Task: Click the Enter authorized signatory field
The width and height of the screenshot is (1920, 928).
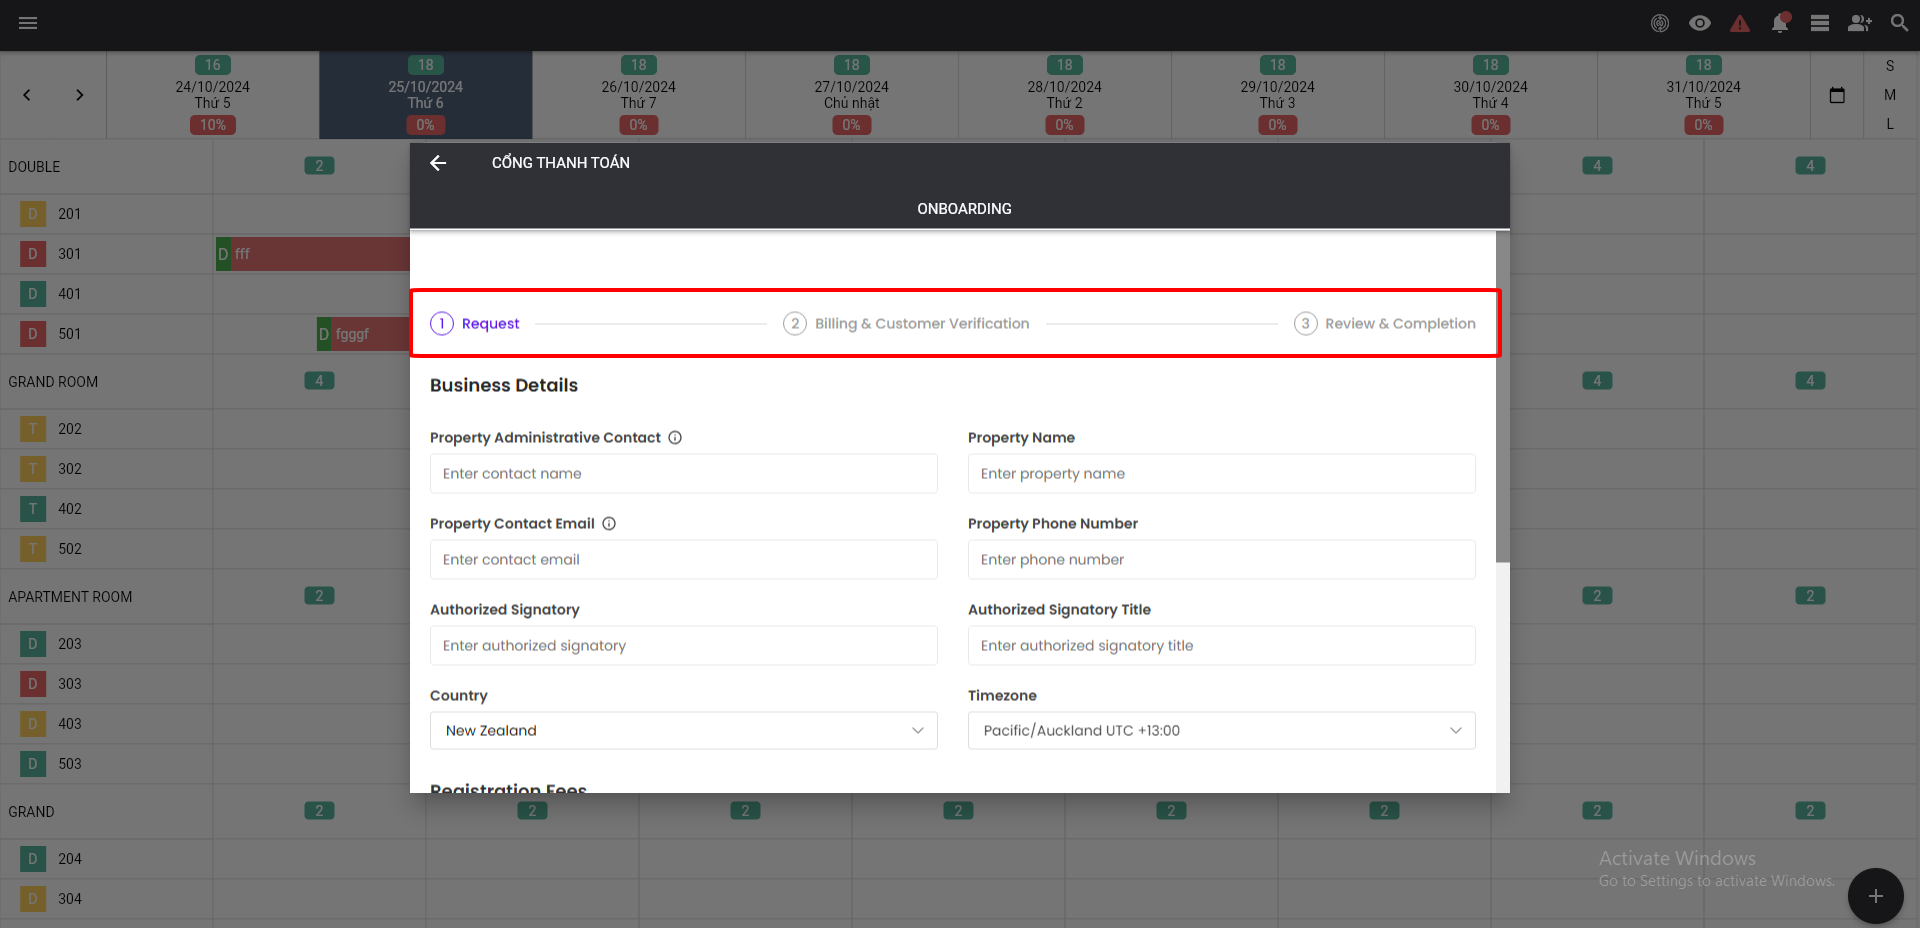Action: (x=684, y=646)
